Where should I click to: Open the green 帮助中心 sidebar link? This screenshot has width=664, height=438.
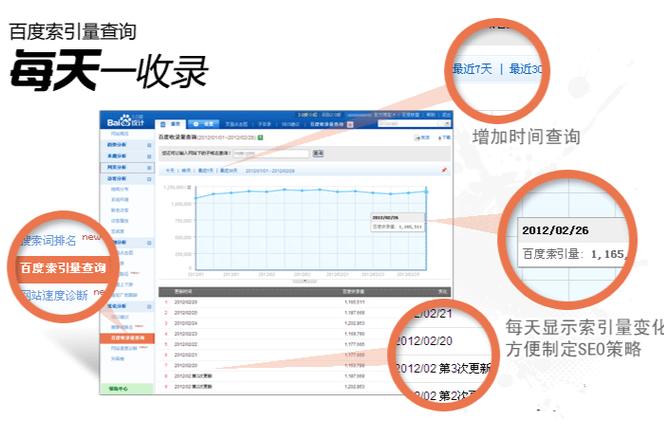127,388
